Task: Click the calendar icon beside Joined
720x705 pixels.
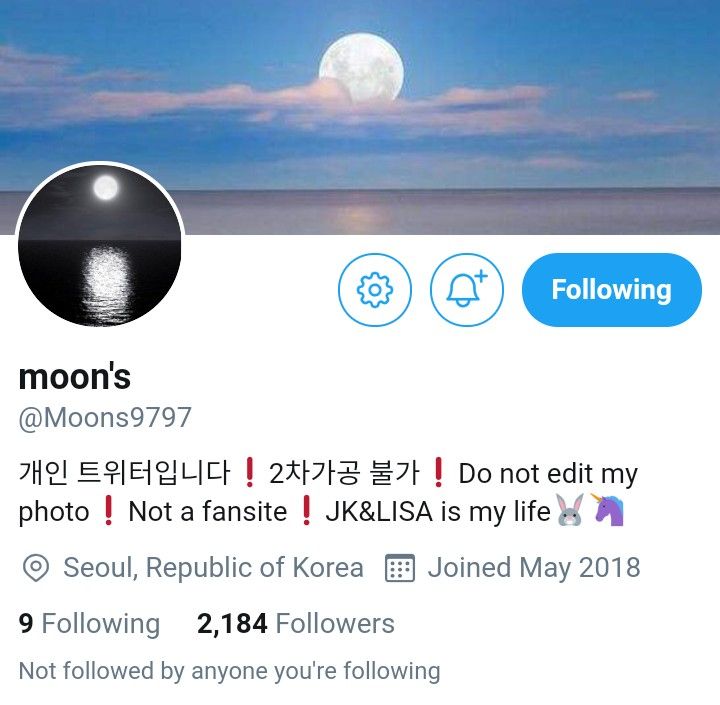Action: click(x=399, y=568)
